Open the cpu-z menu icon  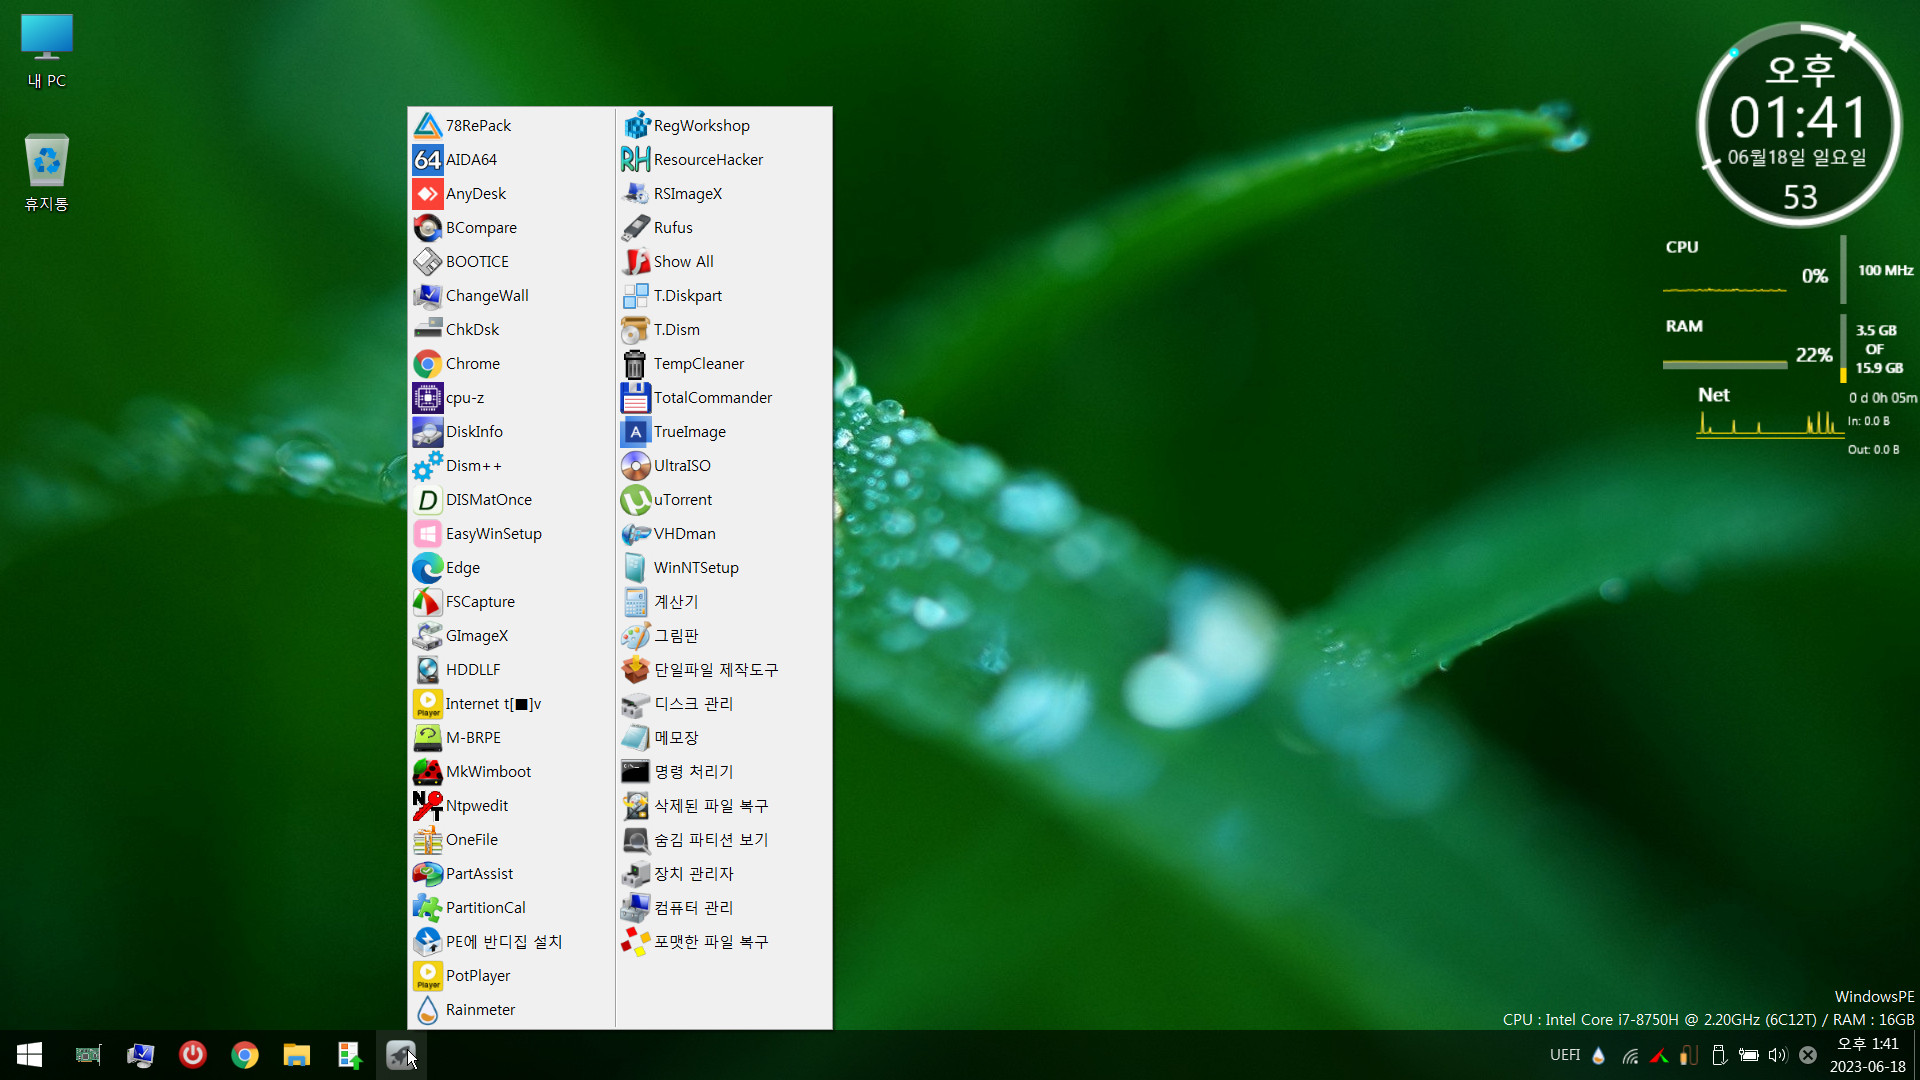427,398
